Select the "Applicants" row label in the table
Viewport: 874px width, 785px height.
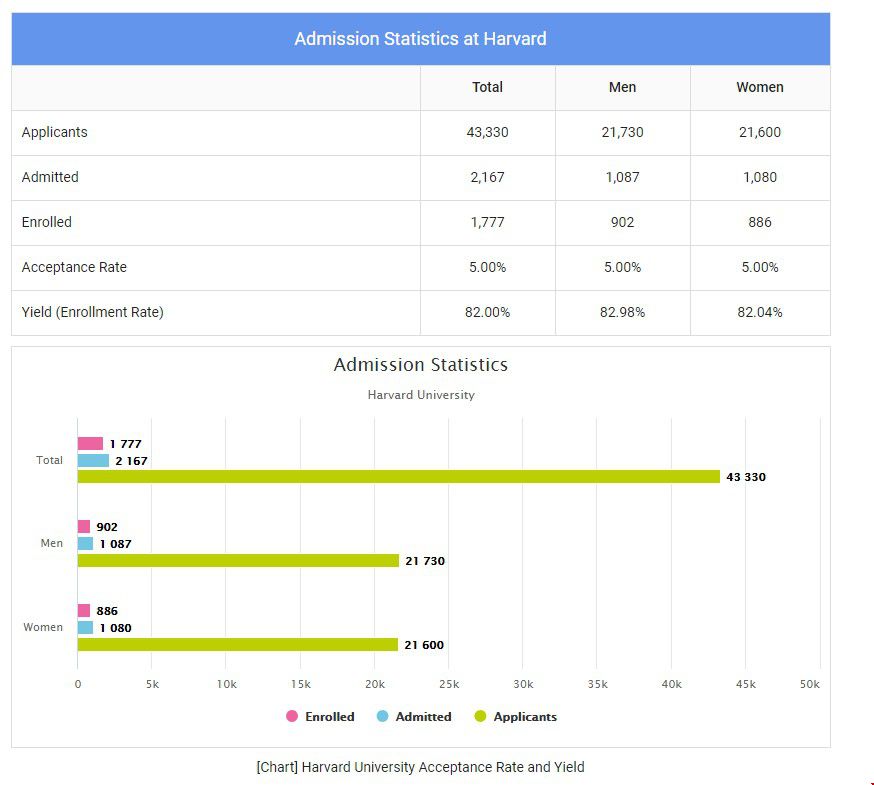(55, 132)
